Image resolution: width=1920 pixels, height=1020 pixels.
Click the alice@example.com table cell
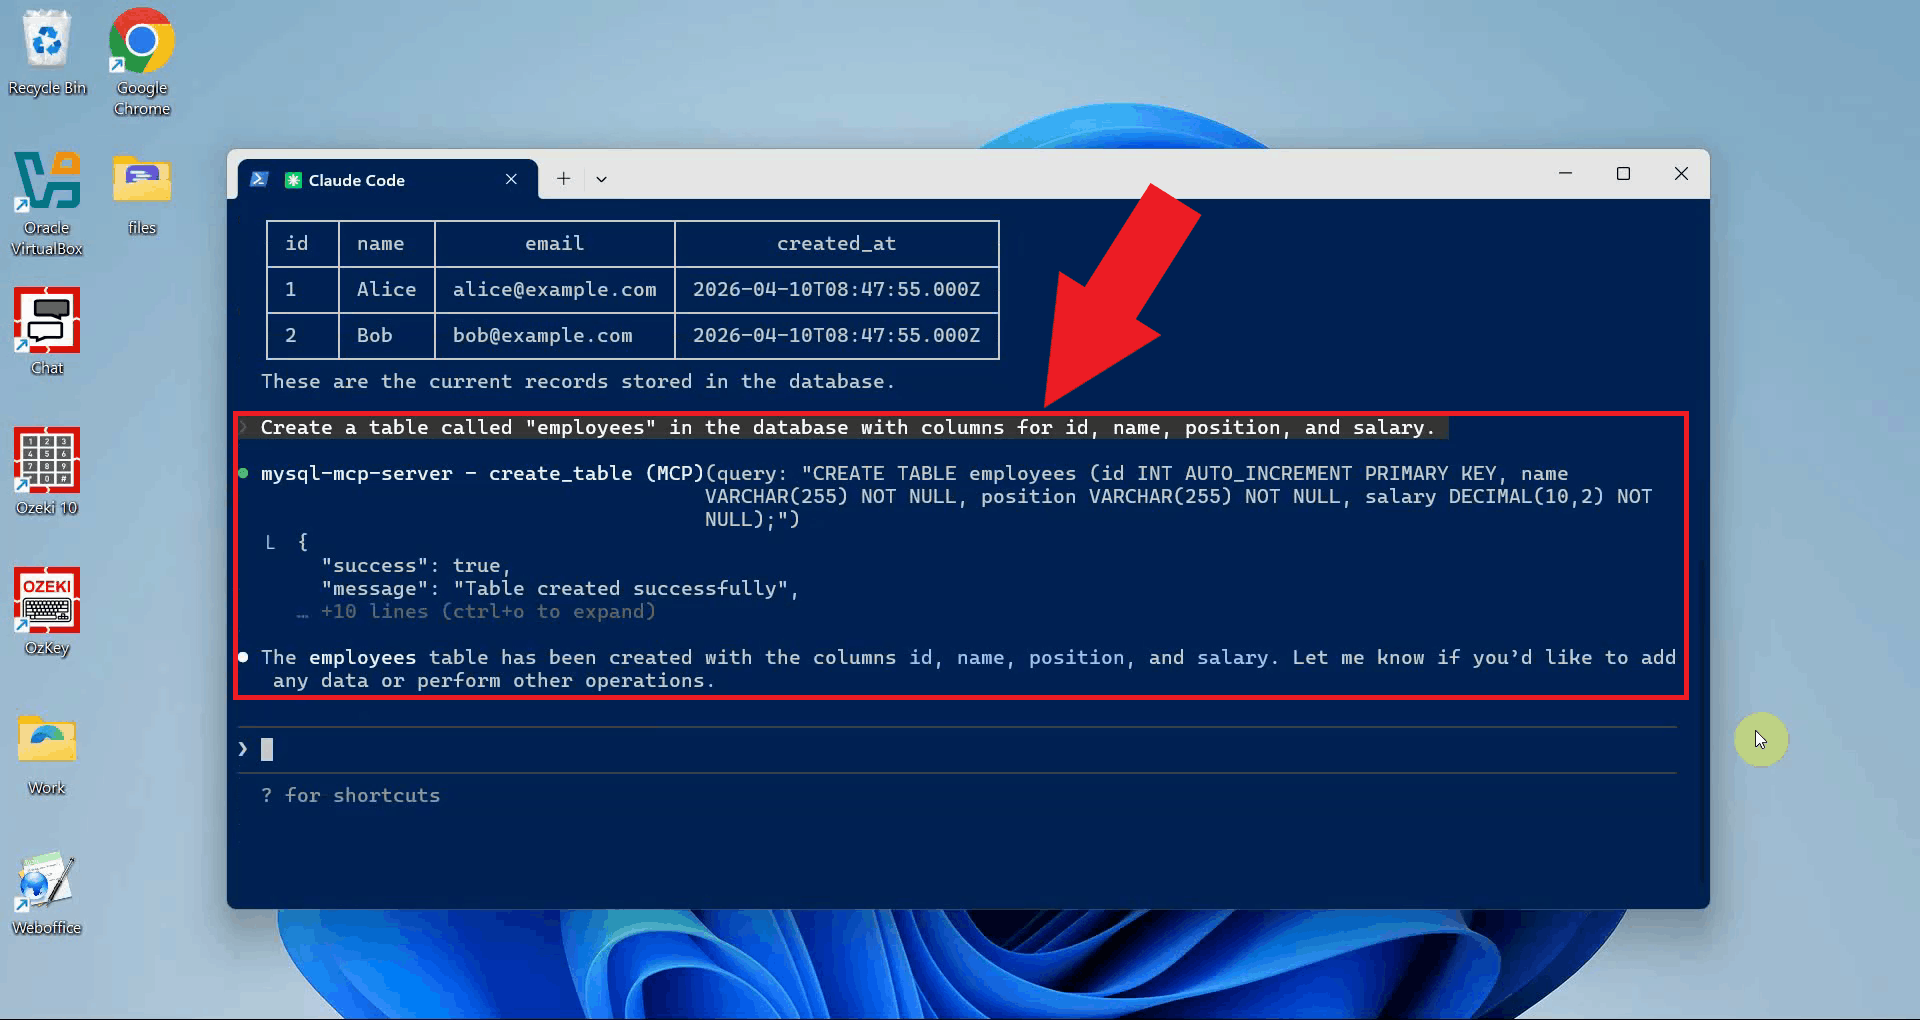(x=555, y=290)
